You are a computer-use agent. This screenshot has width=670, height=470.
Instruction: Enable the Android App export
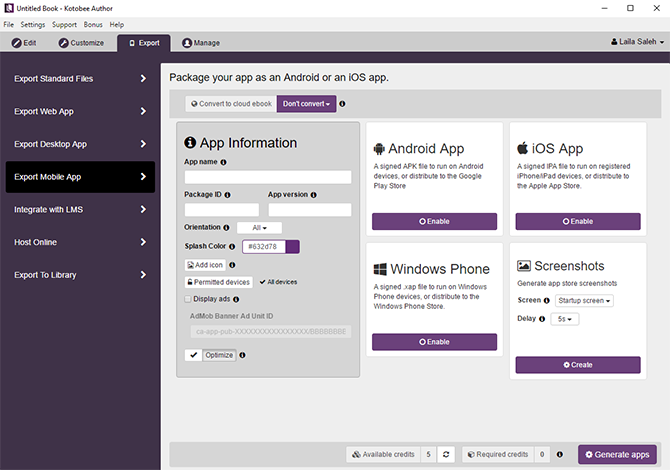click(x=436, y=221)
